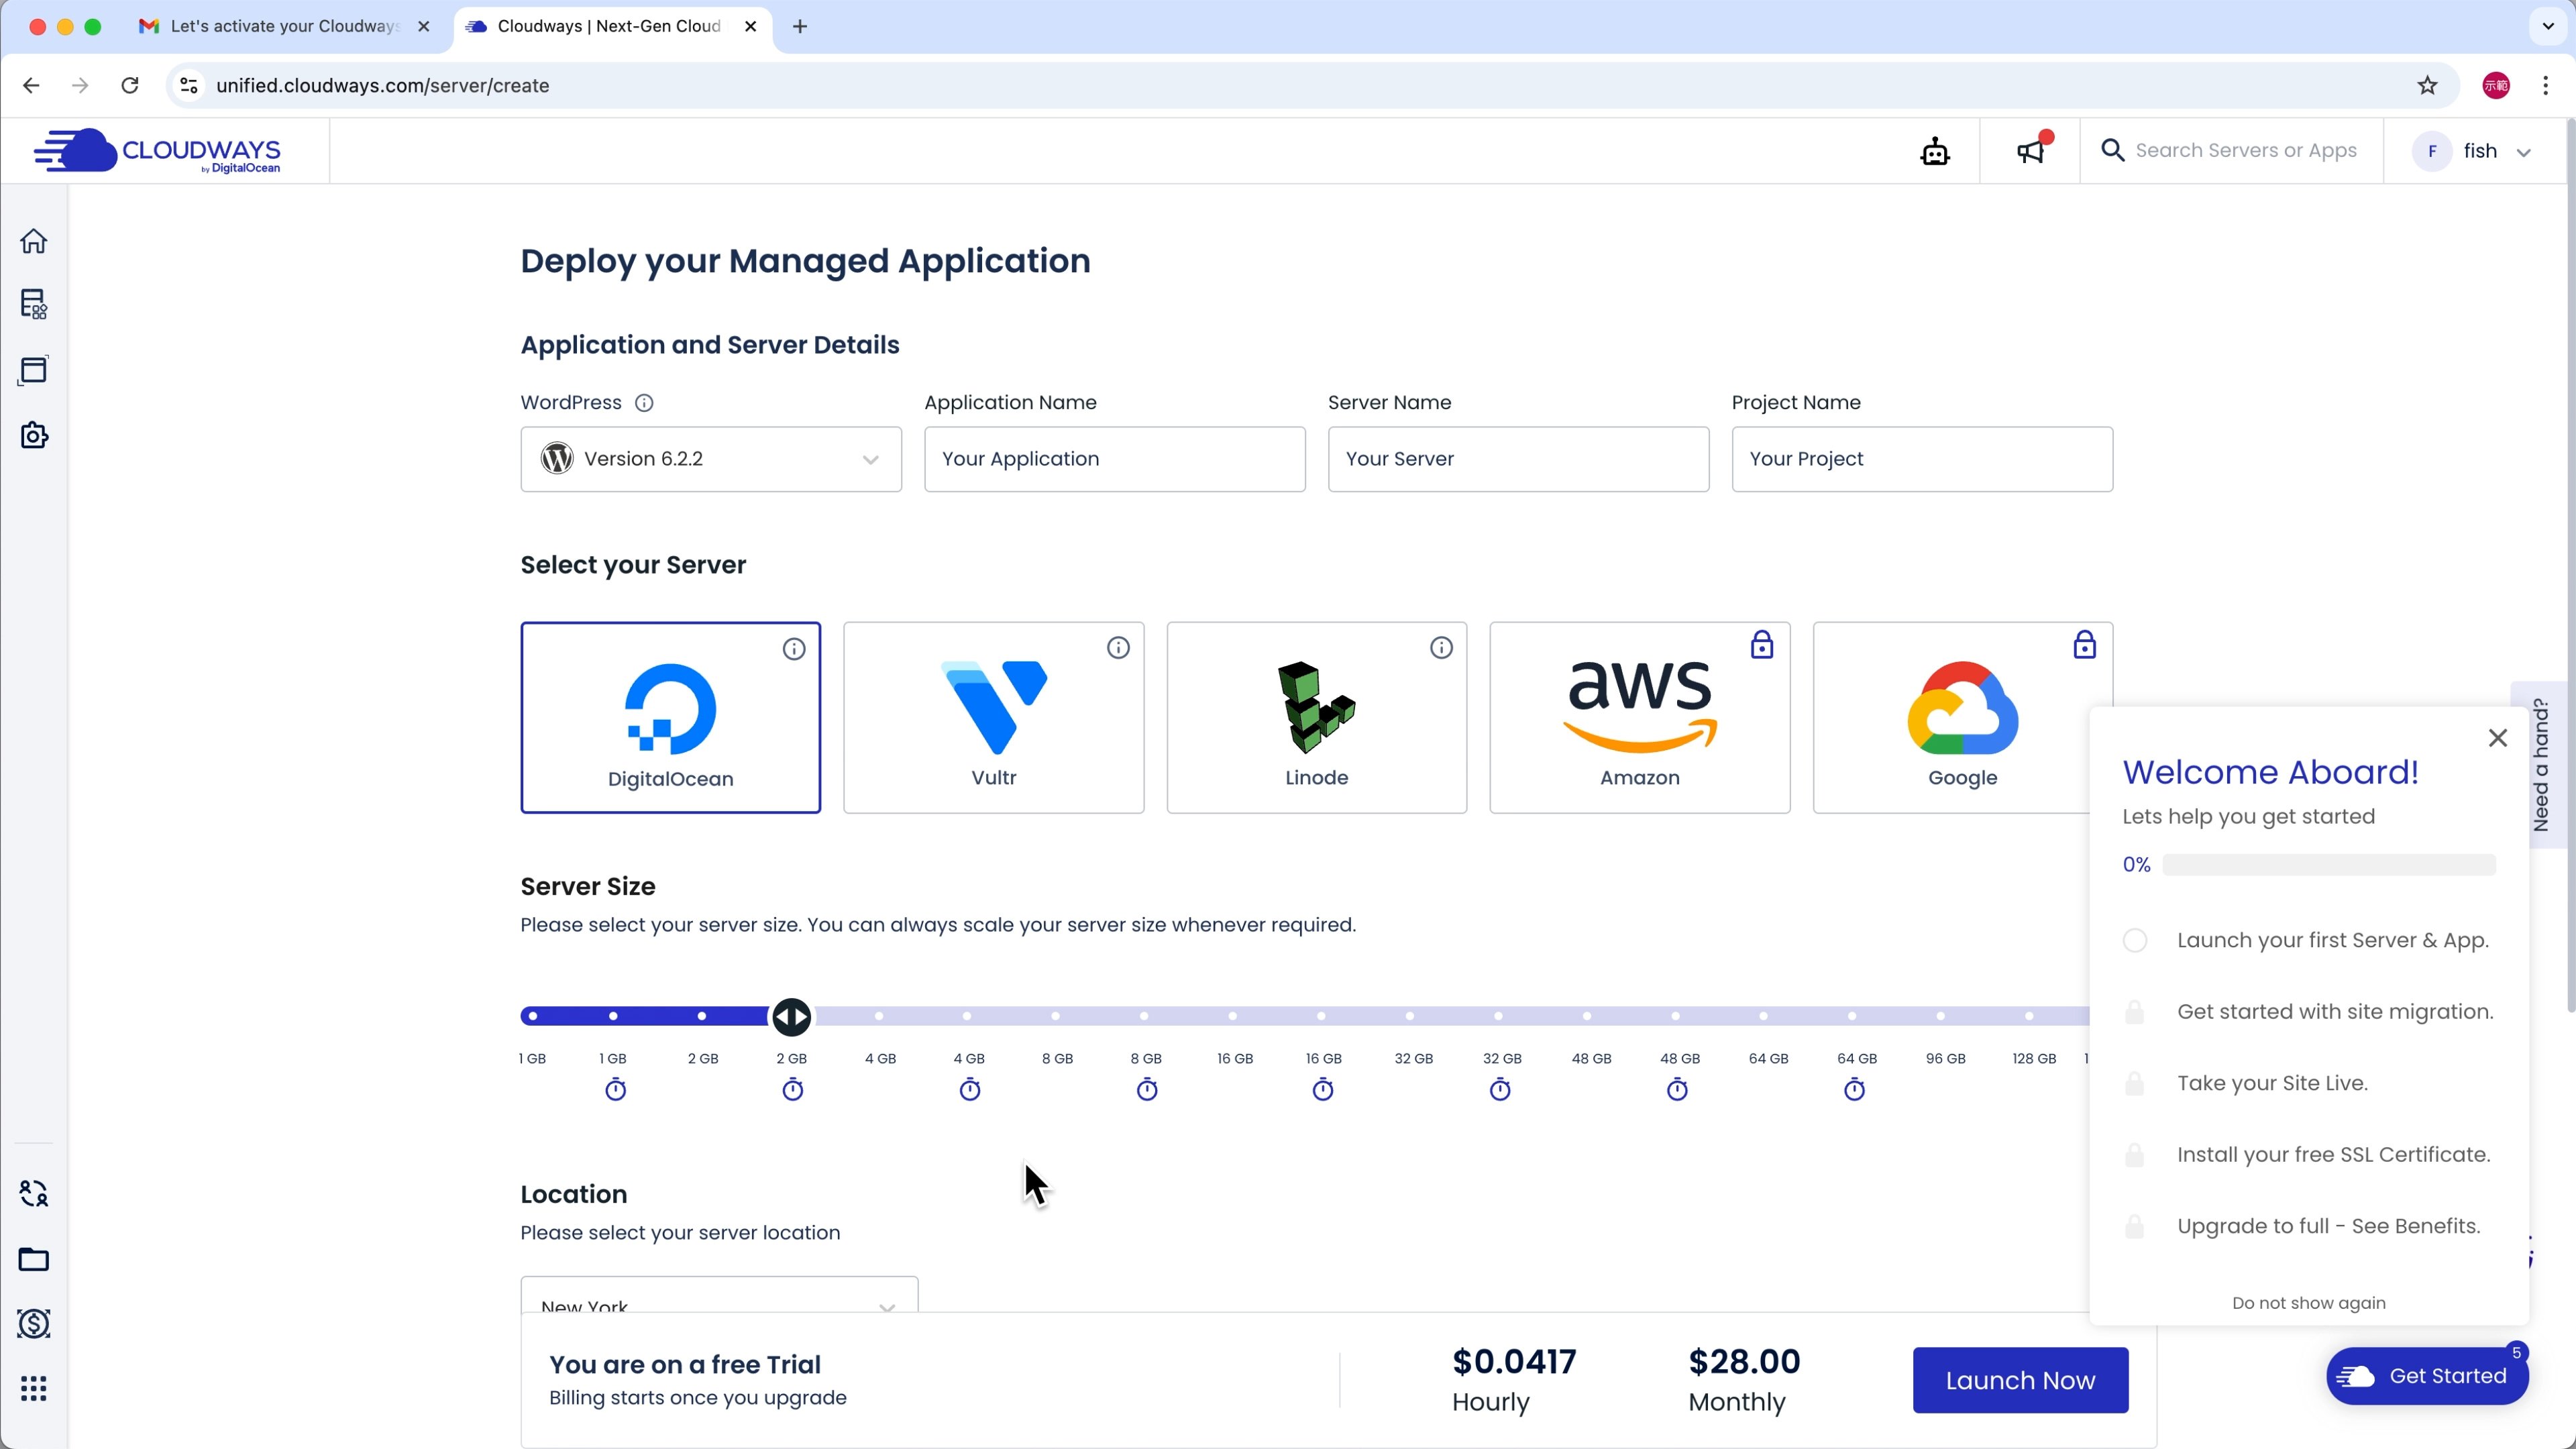Click the 4 GB point on size slider

tap(879, 1016)
